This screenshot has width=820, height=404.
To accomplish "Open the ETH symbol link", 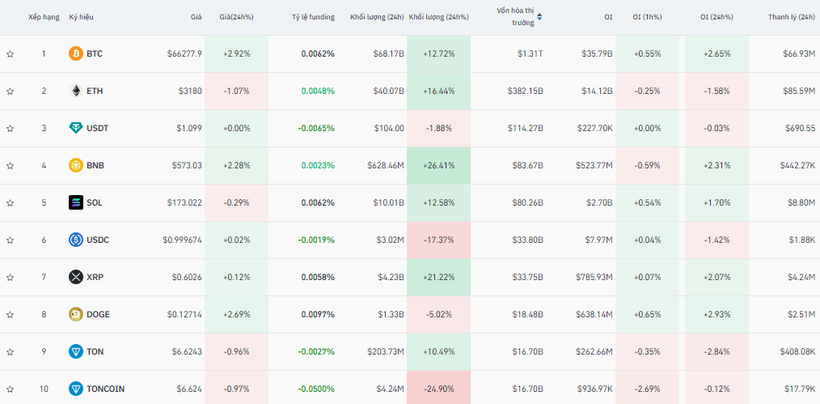I will click(95, 91).
